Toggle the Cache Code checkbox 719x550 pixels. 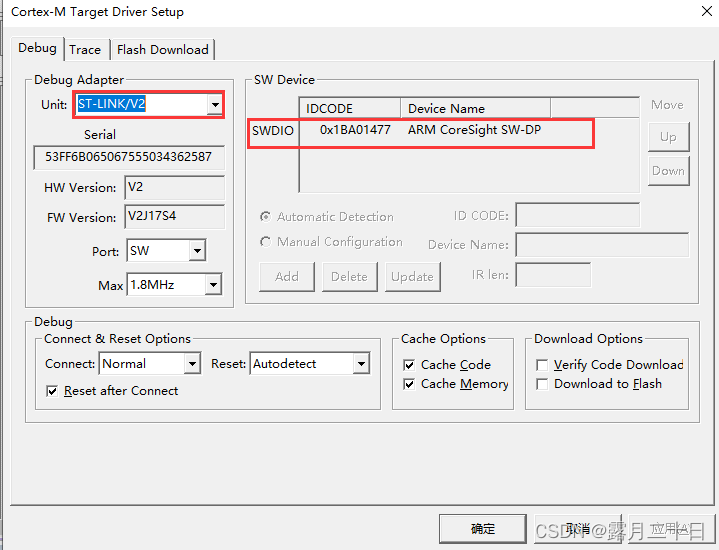[409, 365]
